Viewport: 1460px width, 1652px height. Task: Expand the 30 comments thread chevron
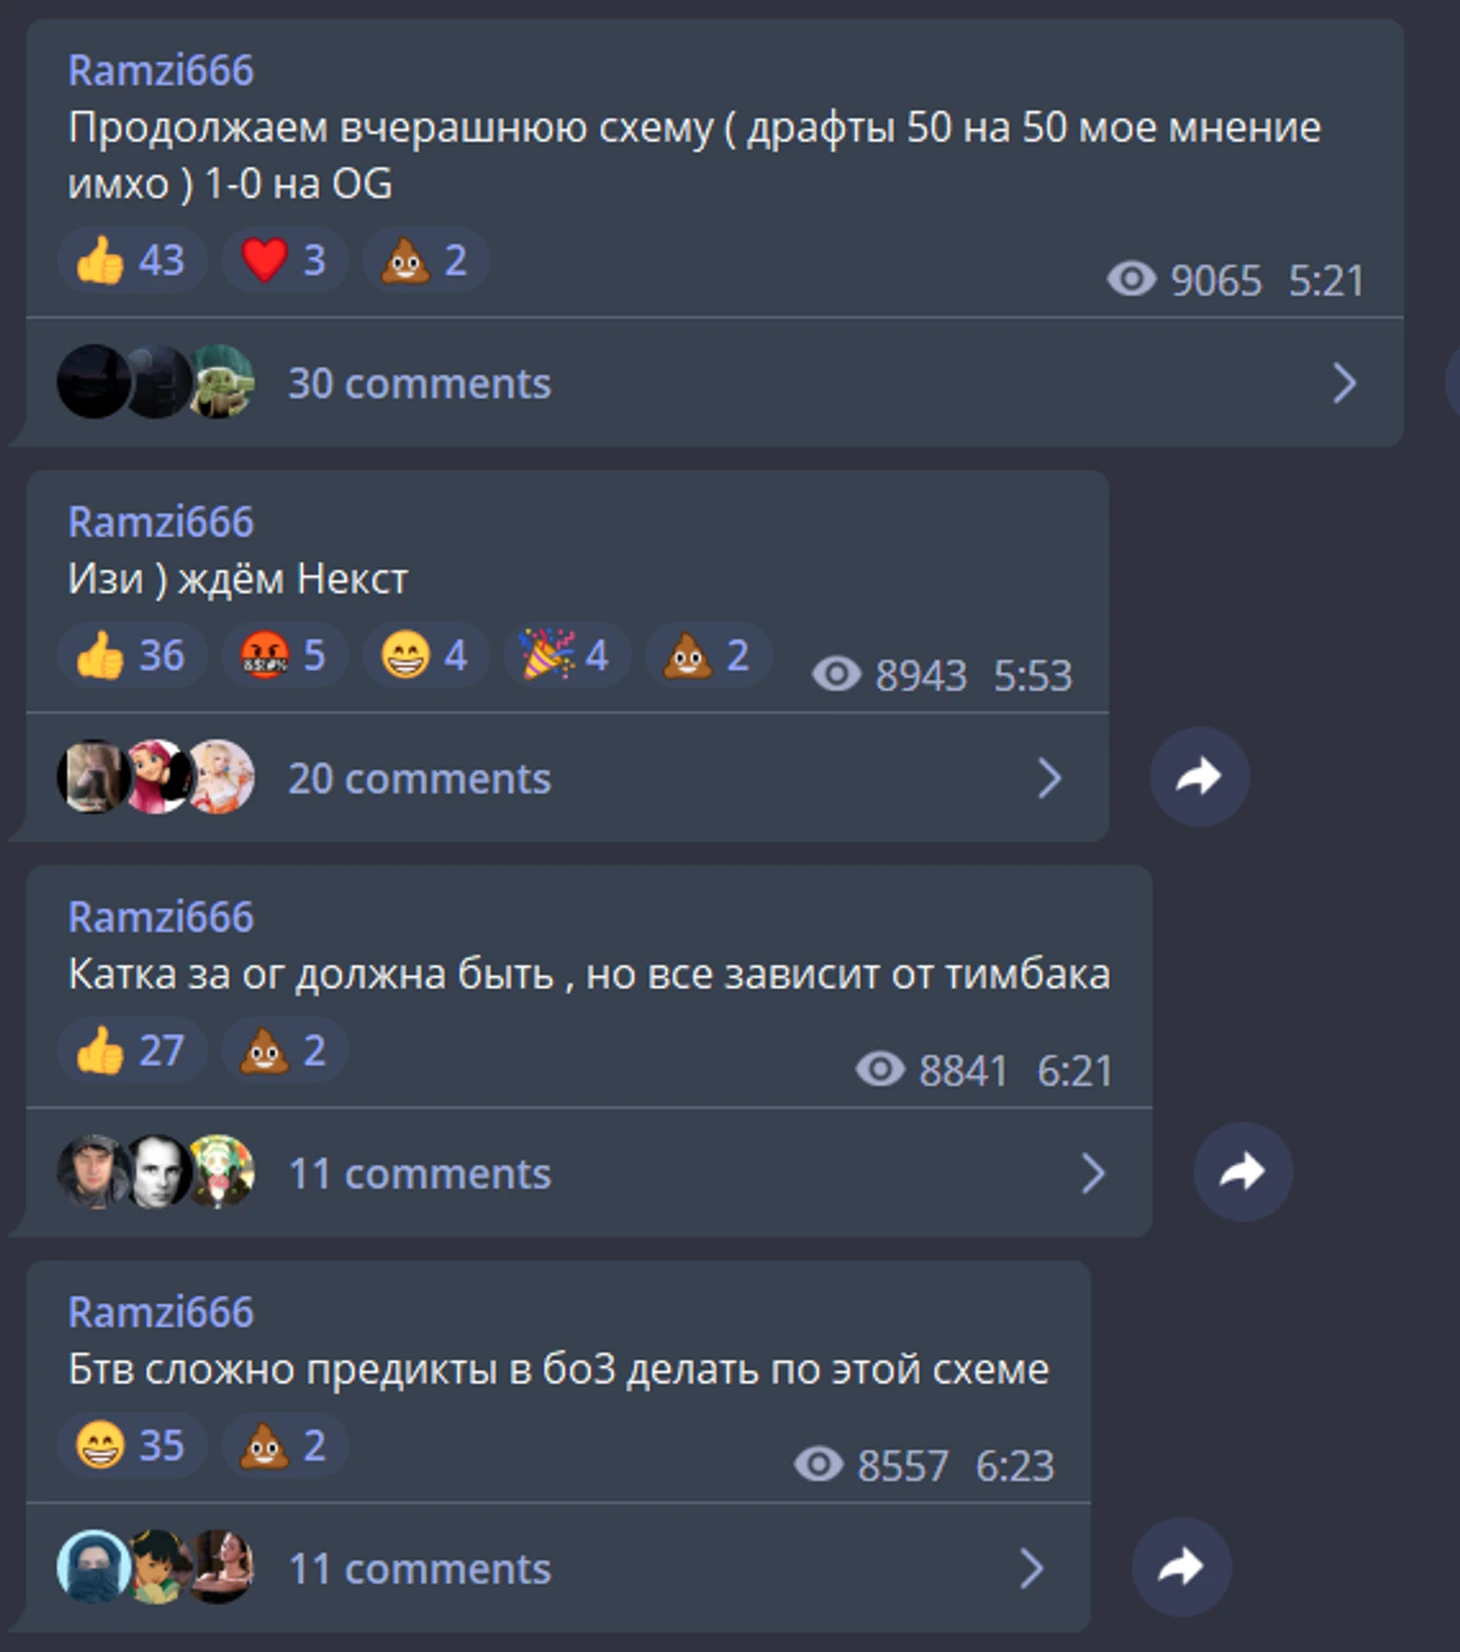pos(1345,383)
